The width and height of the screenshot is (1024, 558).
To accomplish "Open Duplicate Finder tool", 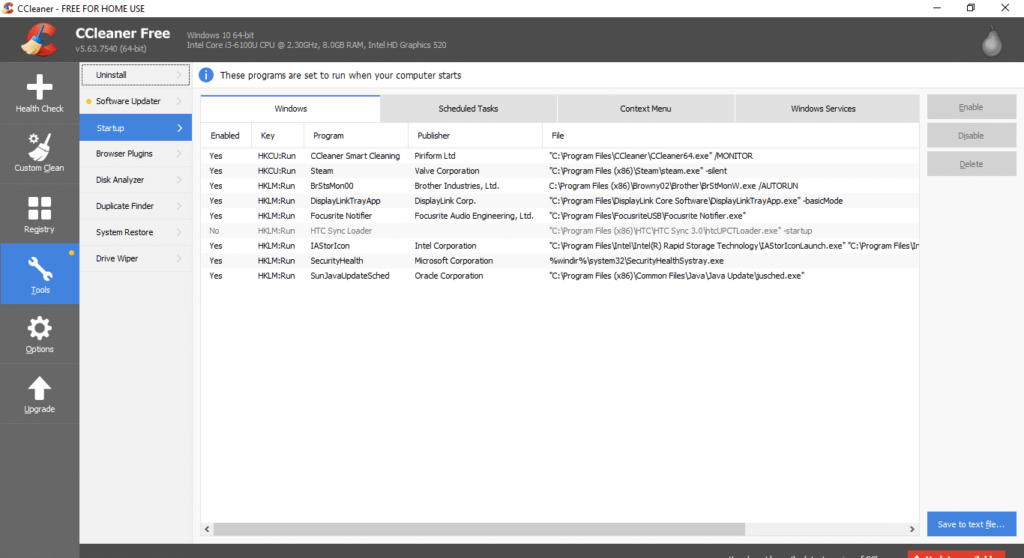I will point(136,206).
